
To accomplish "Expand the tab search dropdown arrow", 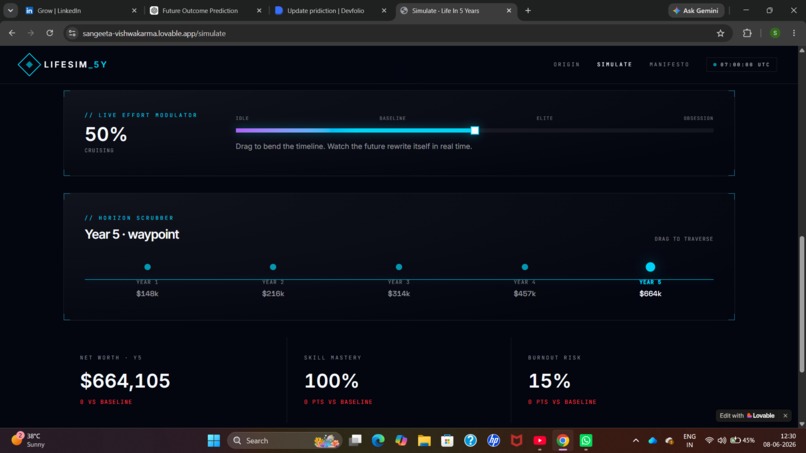I will point(10,10).
